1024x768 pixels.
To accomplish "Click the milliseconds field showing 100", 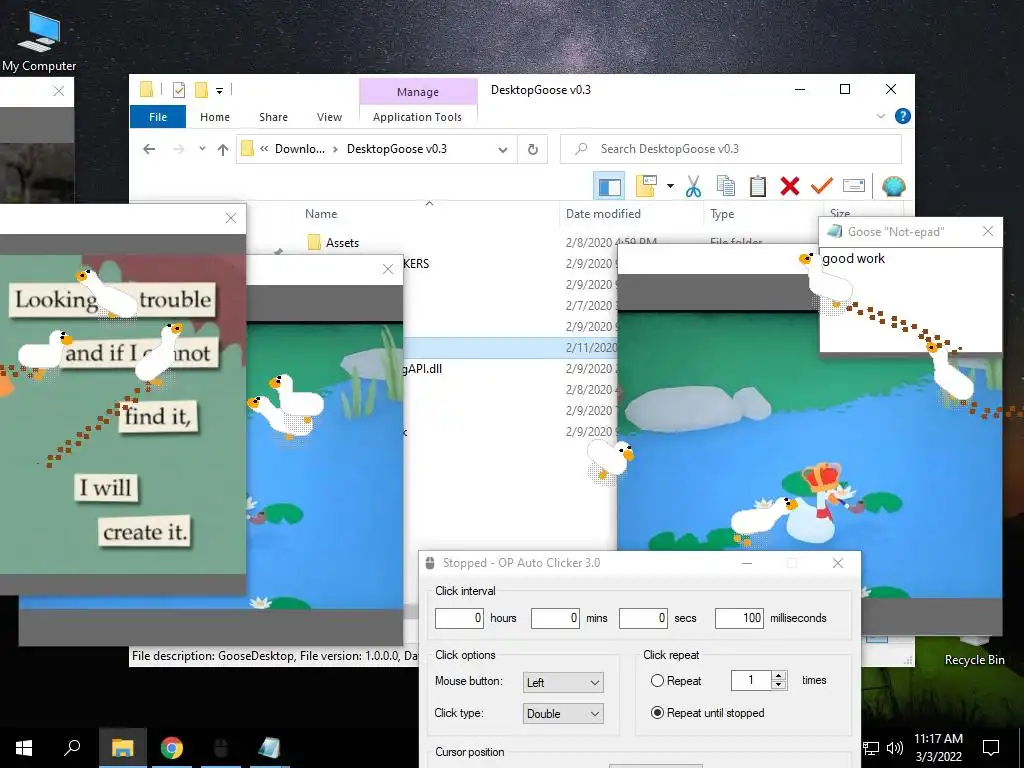I will tap(739, 618).
